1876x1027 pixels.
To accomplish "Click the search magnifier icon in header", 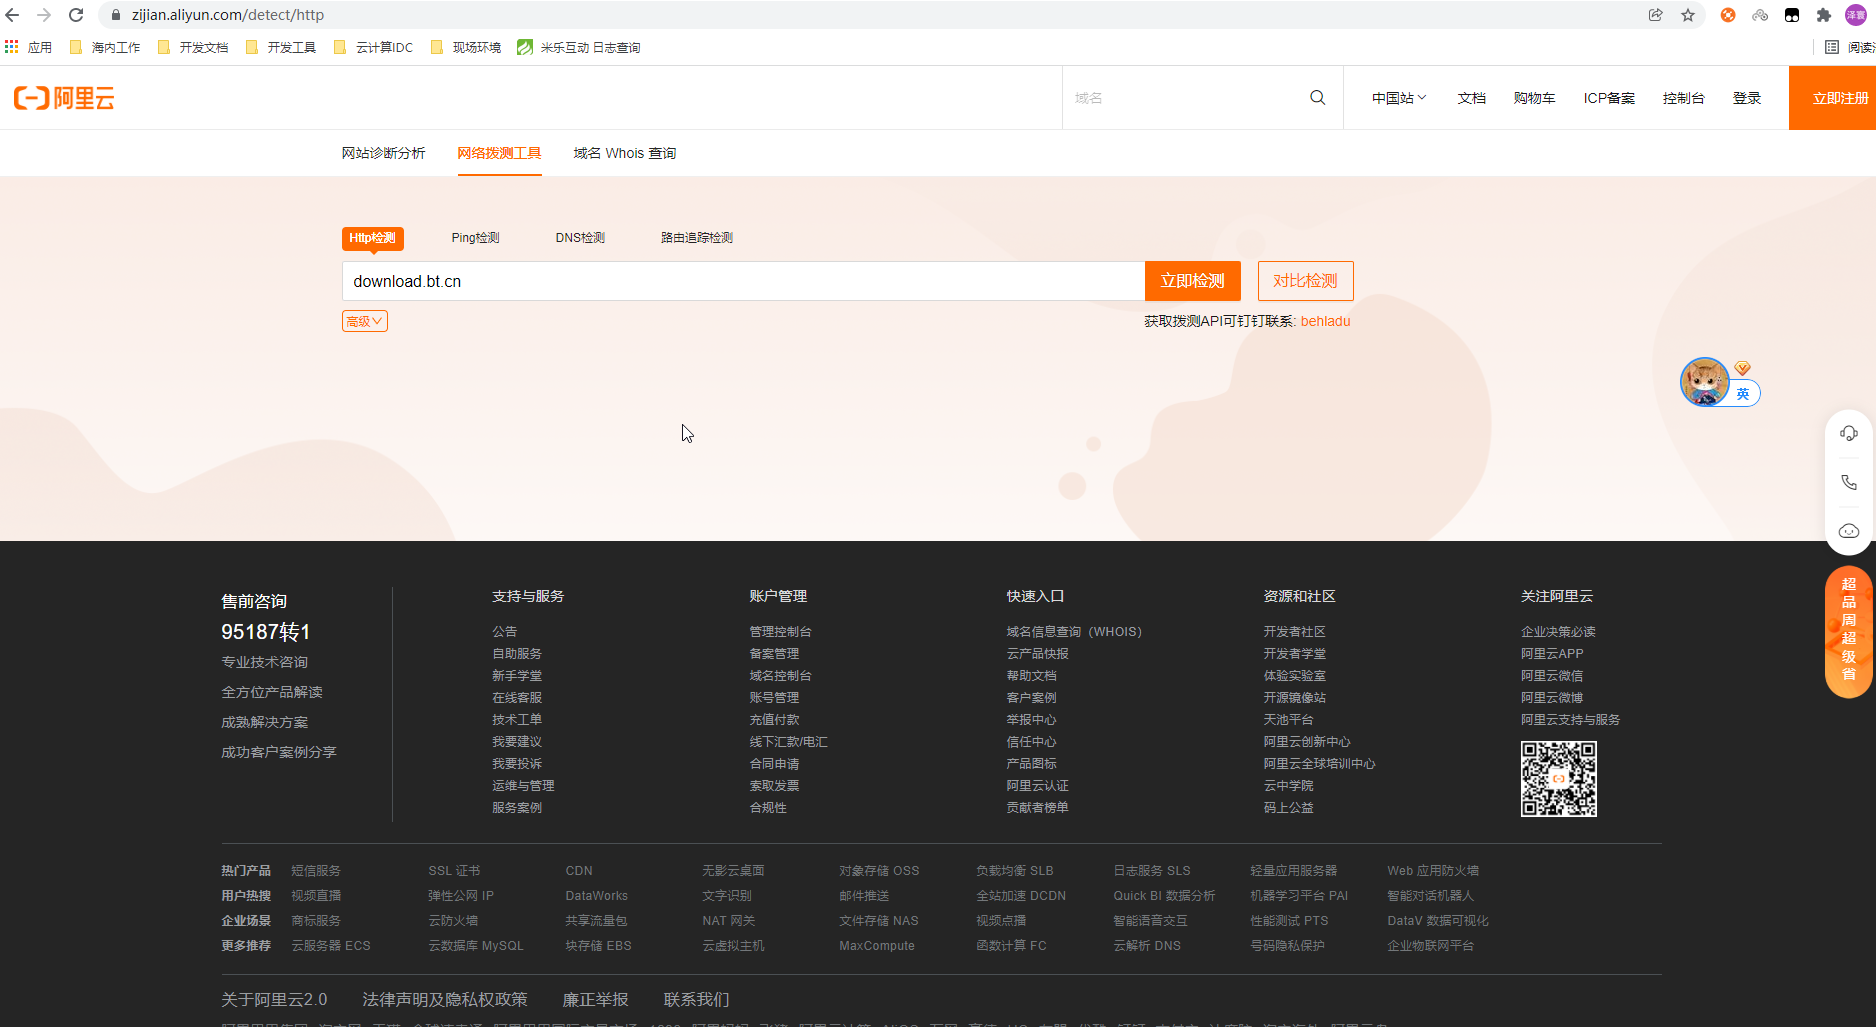I will [x=1318, y=98].
